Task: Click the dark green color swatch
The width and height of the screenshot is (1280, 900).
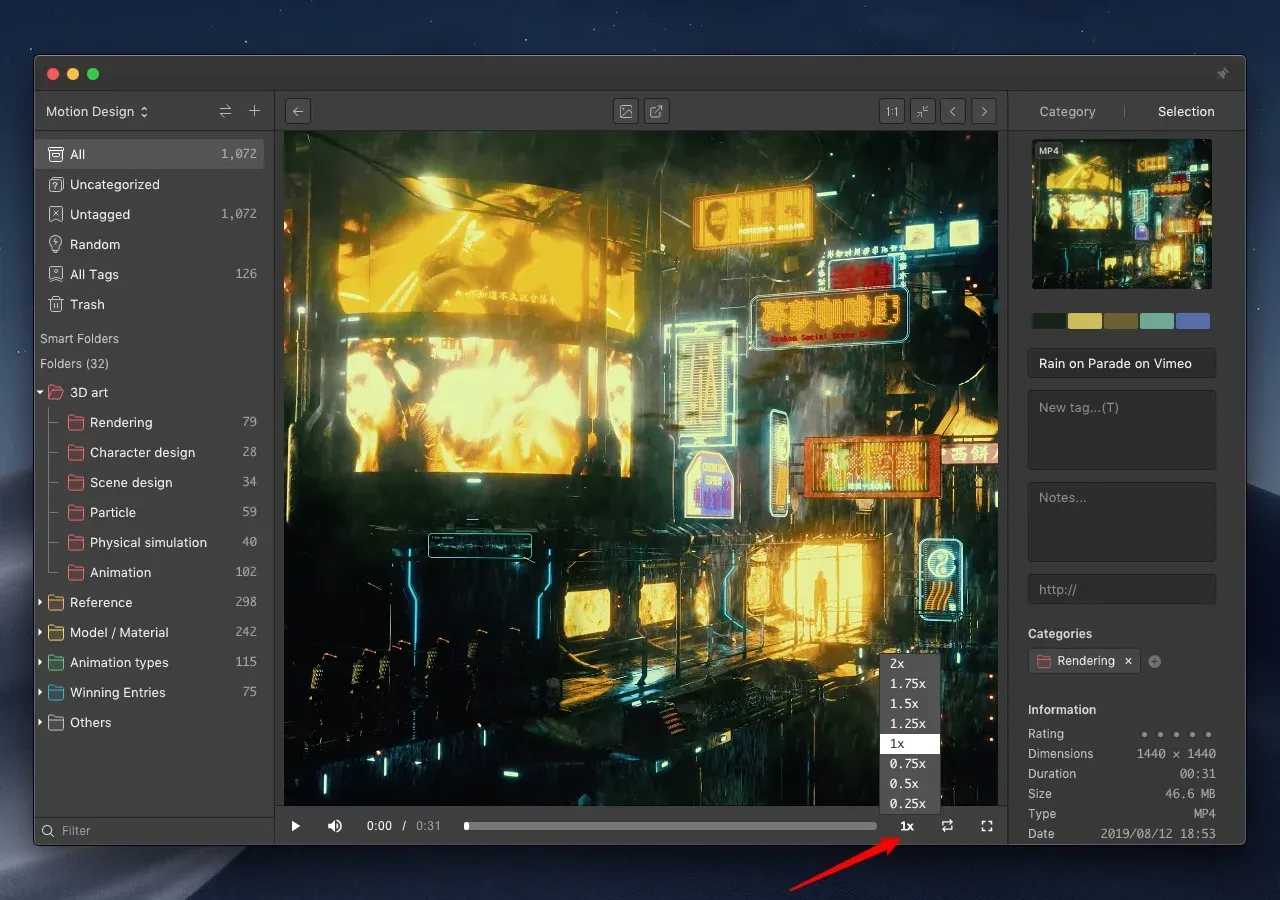Action: 1049,321
